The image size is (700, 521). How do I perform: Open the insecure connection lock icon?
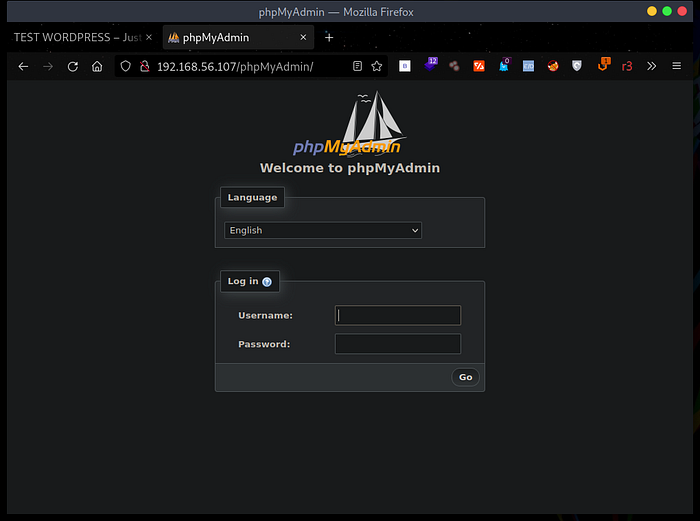point(144,66)
